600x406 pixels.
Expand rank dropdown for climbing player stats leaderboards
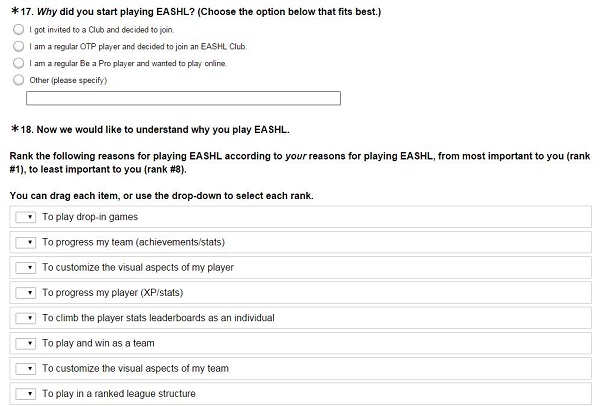[x=26, y=318]
